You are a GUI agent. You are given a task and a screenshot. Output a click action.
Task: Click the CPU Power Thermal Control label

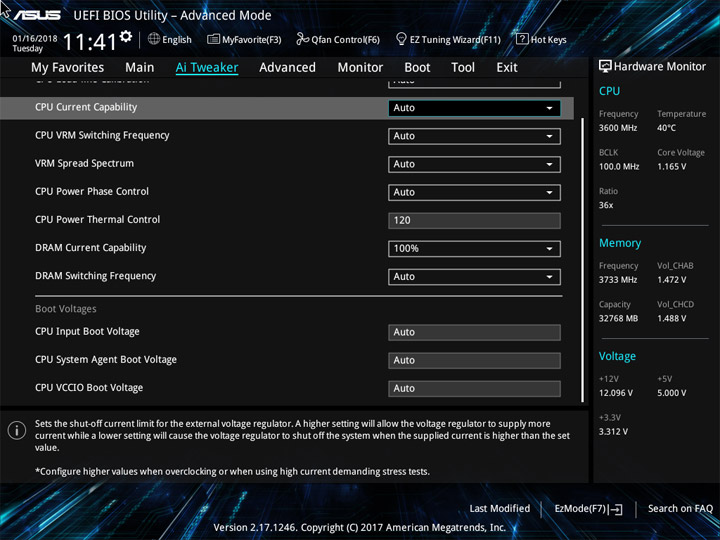(x=97, y=219)
